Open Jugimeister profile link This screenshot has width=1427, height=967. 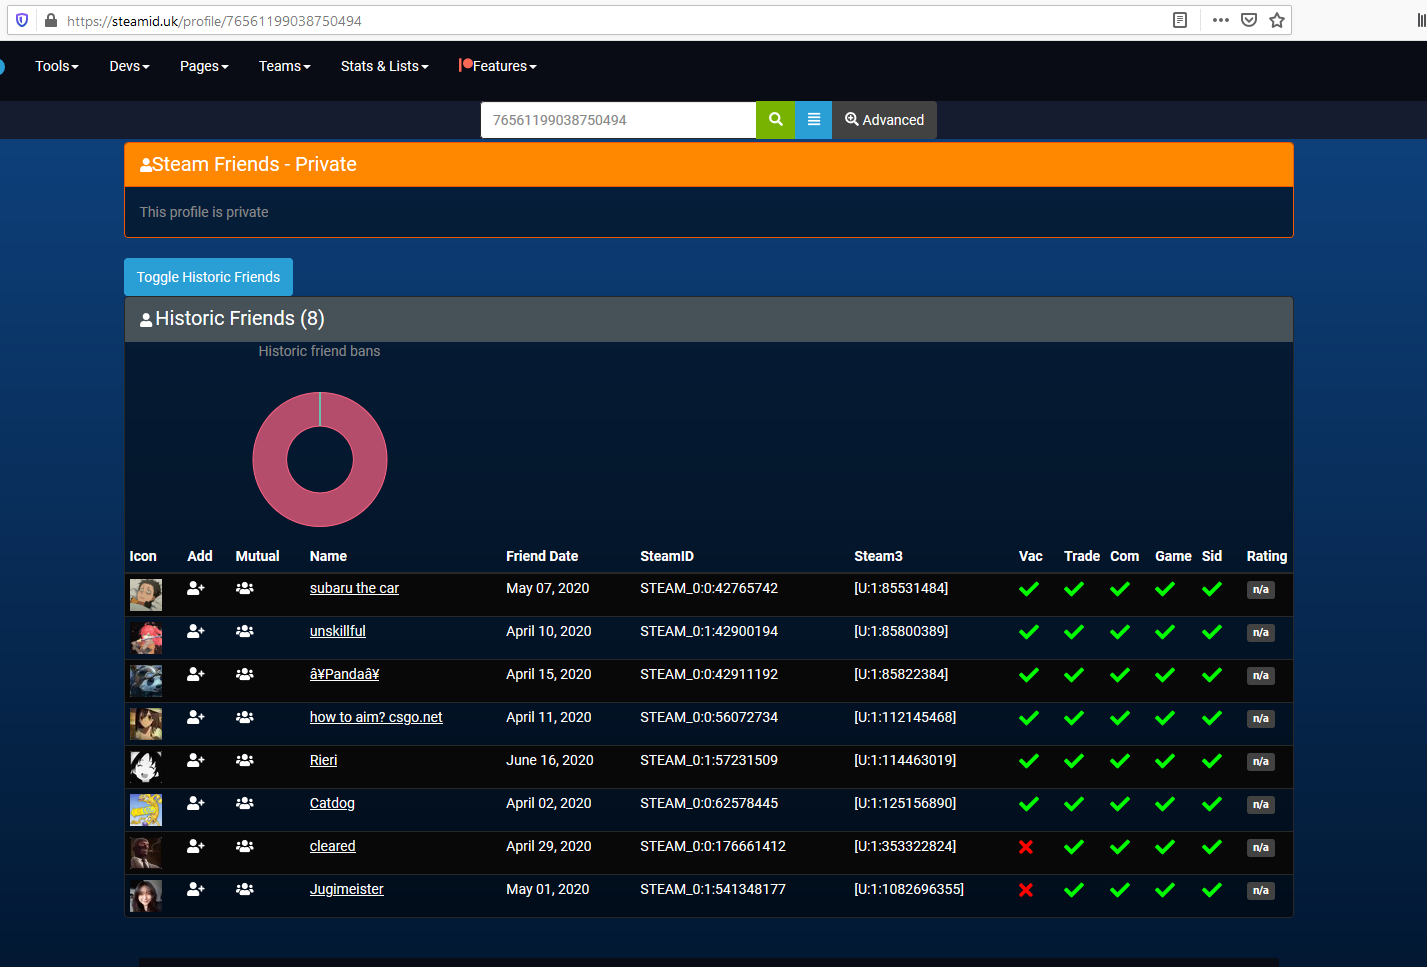coord(346,889)
